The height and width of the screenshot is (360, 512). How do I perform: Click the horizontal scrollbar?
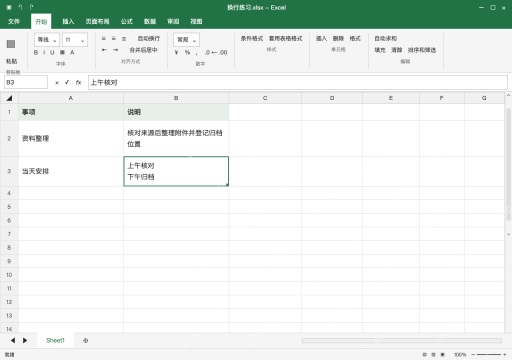click(x=402, y=341)
